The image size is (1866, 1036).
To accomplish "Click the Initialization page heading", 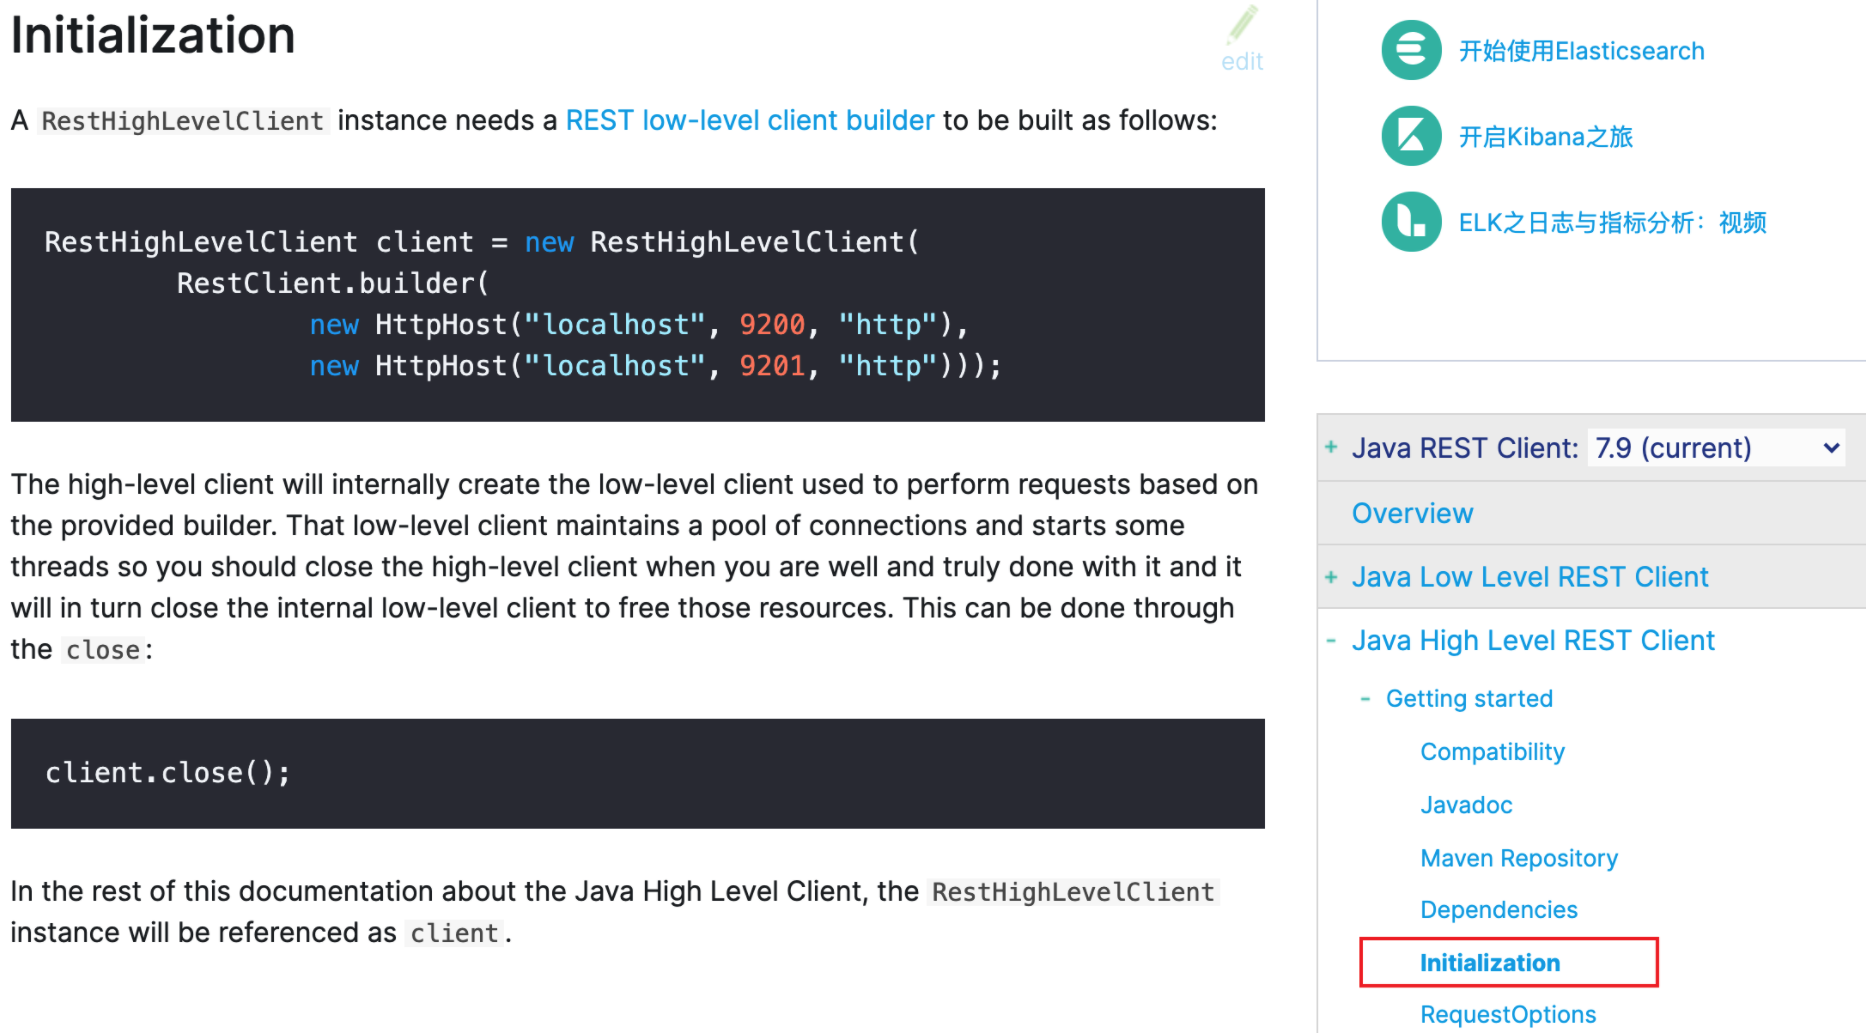I will 153,36.
